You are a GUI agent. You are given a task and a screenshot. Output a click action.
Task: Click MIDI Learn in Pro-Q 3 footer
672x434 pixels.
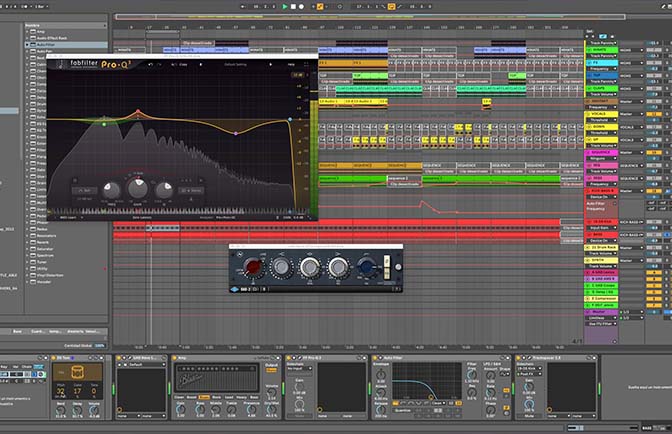click(68, 218)
